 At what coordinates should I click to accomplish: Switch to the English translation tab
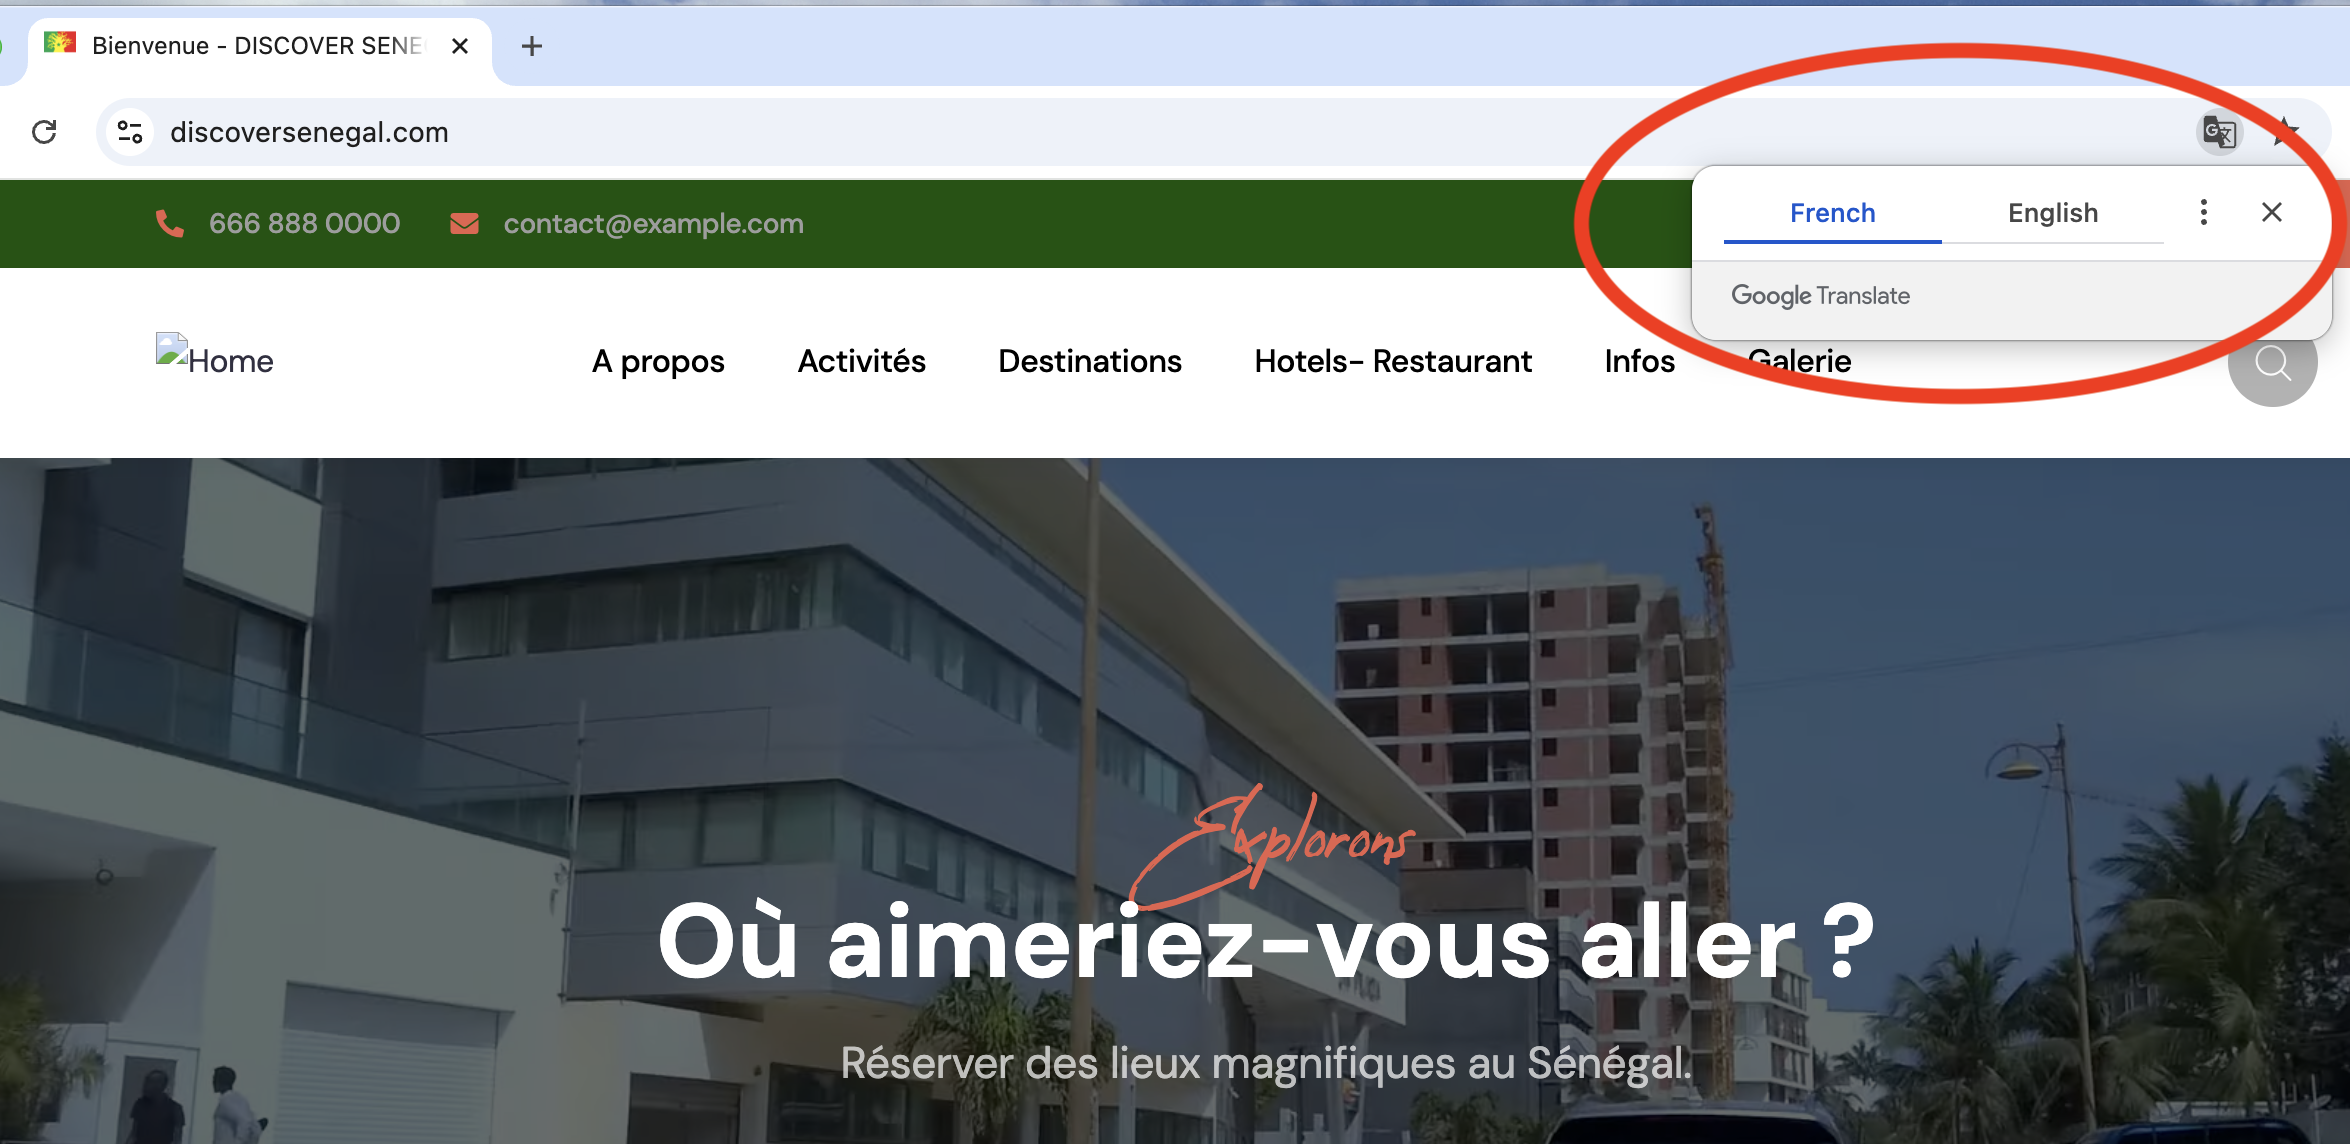[x=2052, y=213]
